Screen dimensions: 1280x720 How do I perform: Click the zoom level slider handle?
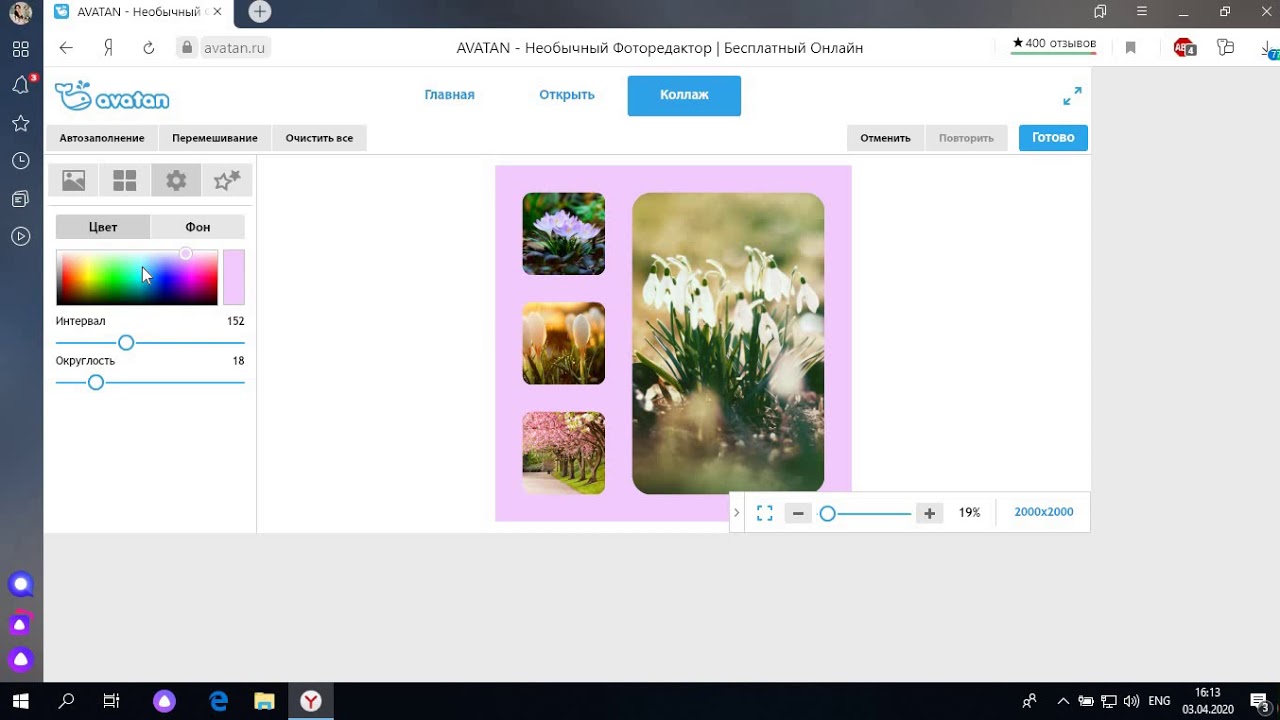(827, 513)
